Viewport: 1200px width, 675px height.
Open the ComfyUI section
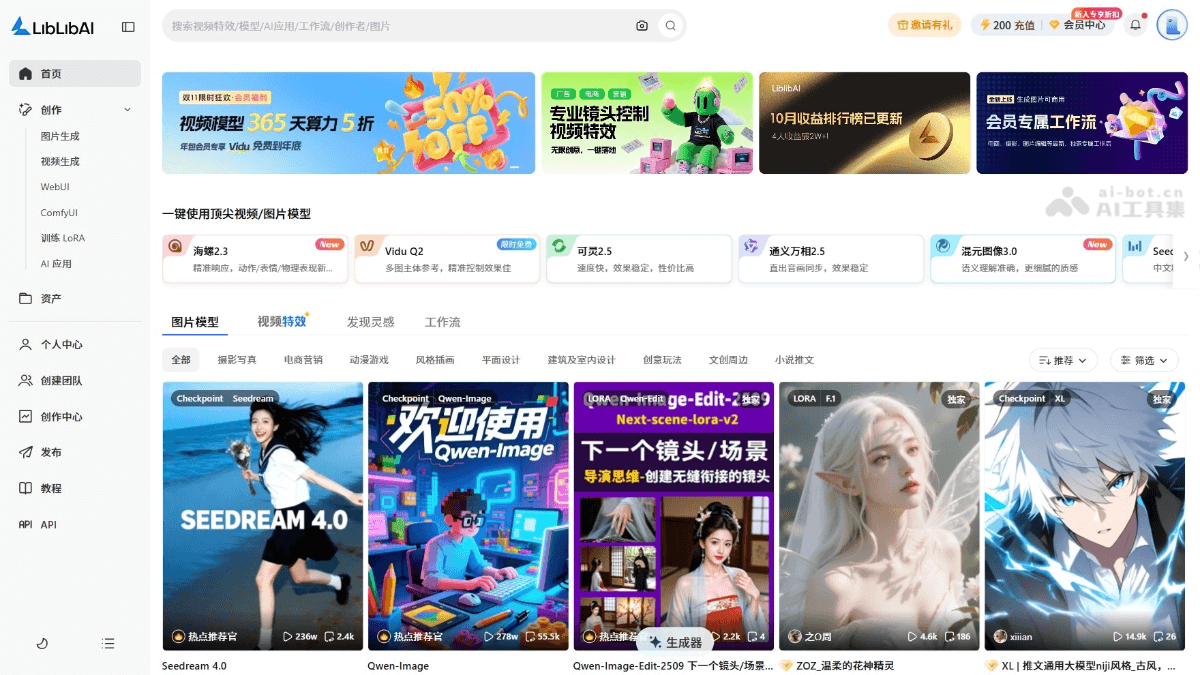[62, 212]
